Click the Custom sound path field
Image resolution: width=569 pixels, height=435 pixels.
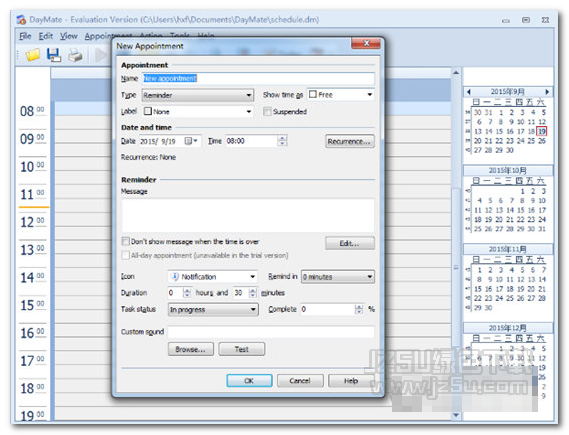click(x=271, y=332)
